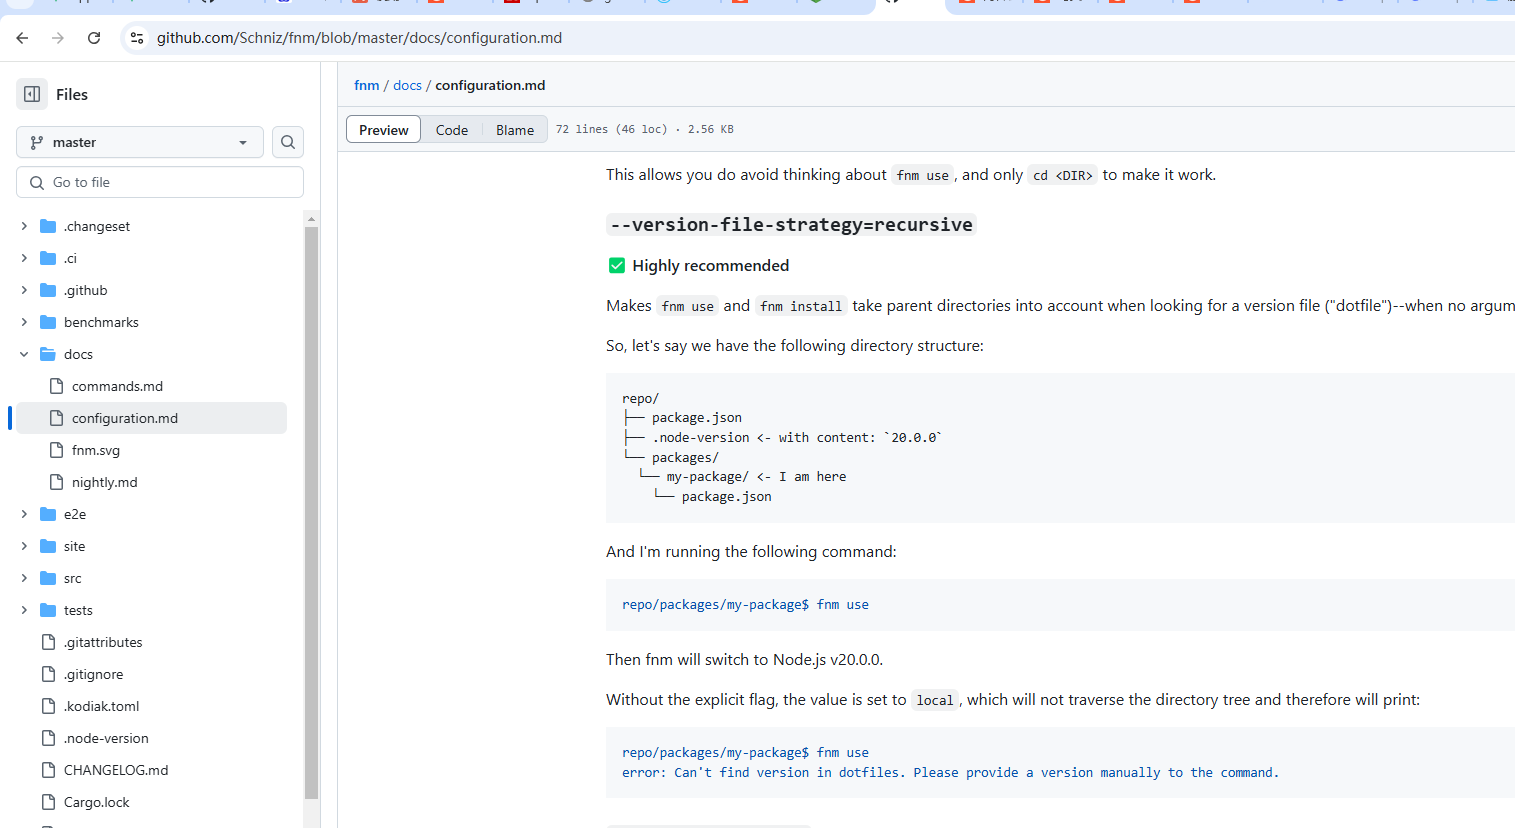This screenshot has width=1515, height=828.
Task: Click the --version-file-strategy=recursive heading
Action: pos(791,225)
